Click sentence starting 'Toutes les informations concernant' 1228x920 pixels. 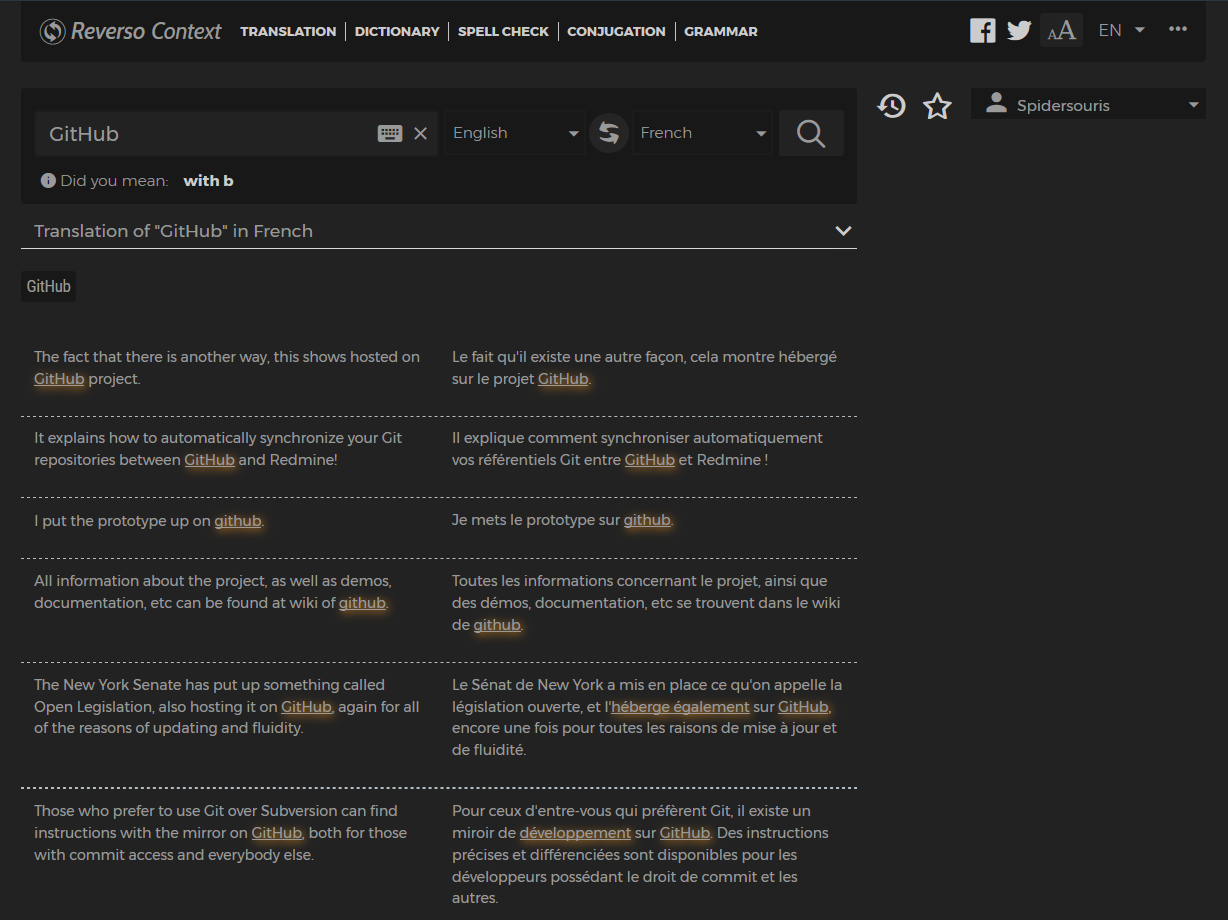[x=646, y=603]
